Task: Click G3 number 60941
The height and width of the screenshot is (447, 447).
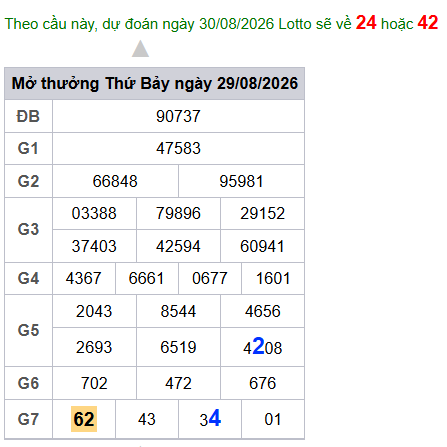Action: tap(262, 246)
